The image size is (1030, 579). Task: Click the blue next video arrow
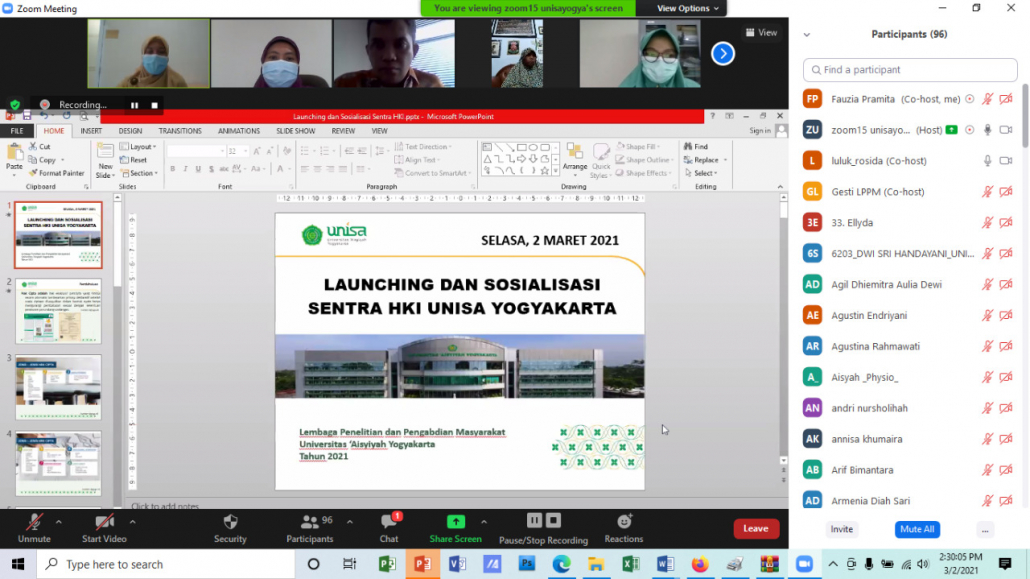tap(723, 54)
